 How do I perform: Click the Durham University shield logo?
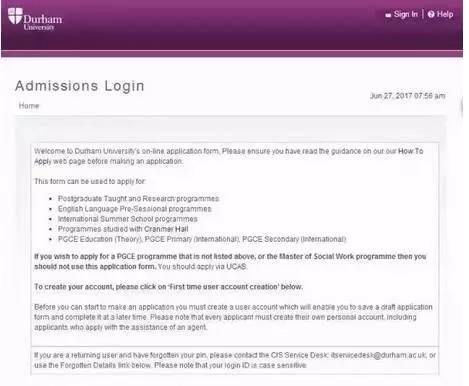coord(15,16)
